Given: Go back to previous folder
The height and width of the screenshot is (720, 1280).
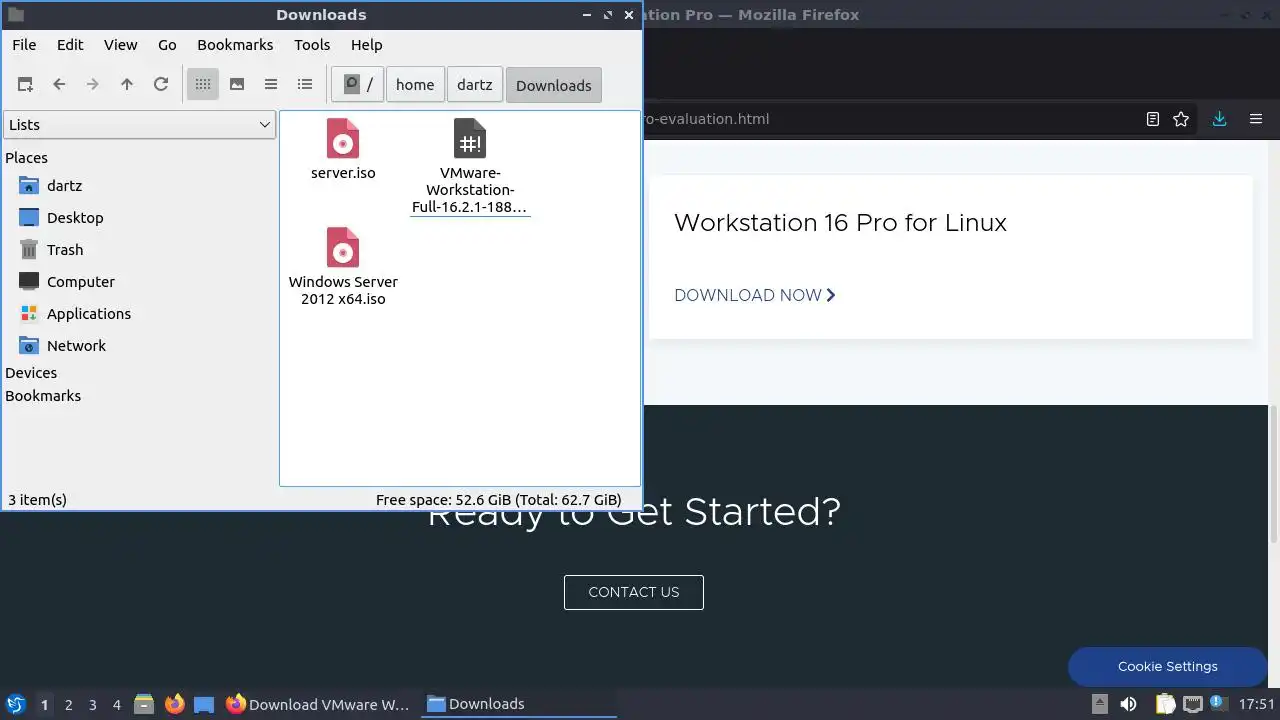Looking at the screenshot, I should coord(59,85).
